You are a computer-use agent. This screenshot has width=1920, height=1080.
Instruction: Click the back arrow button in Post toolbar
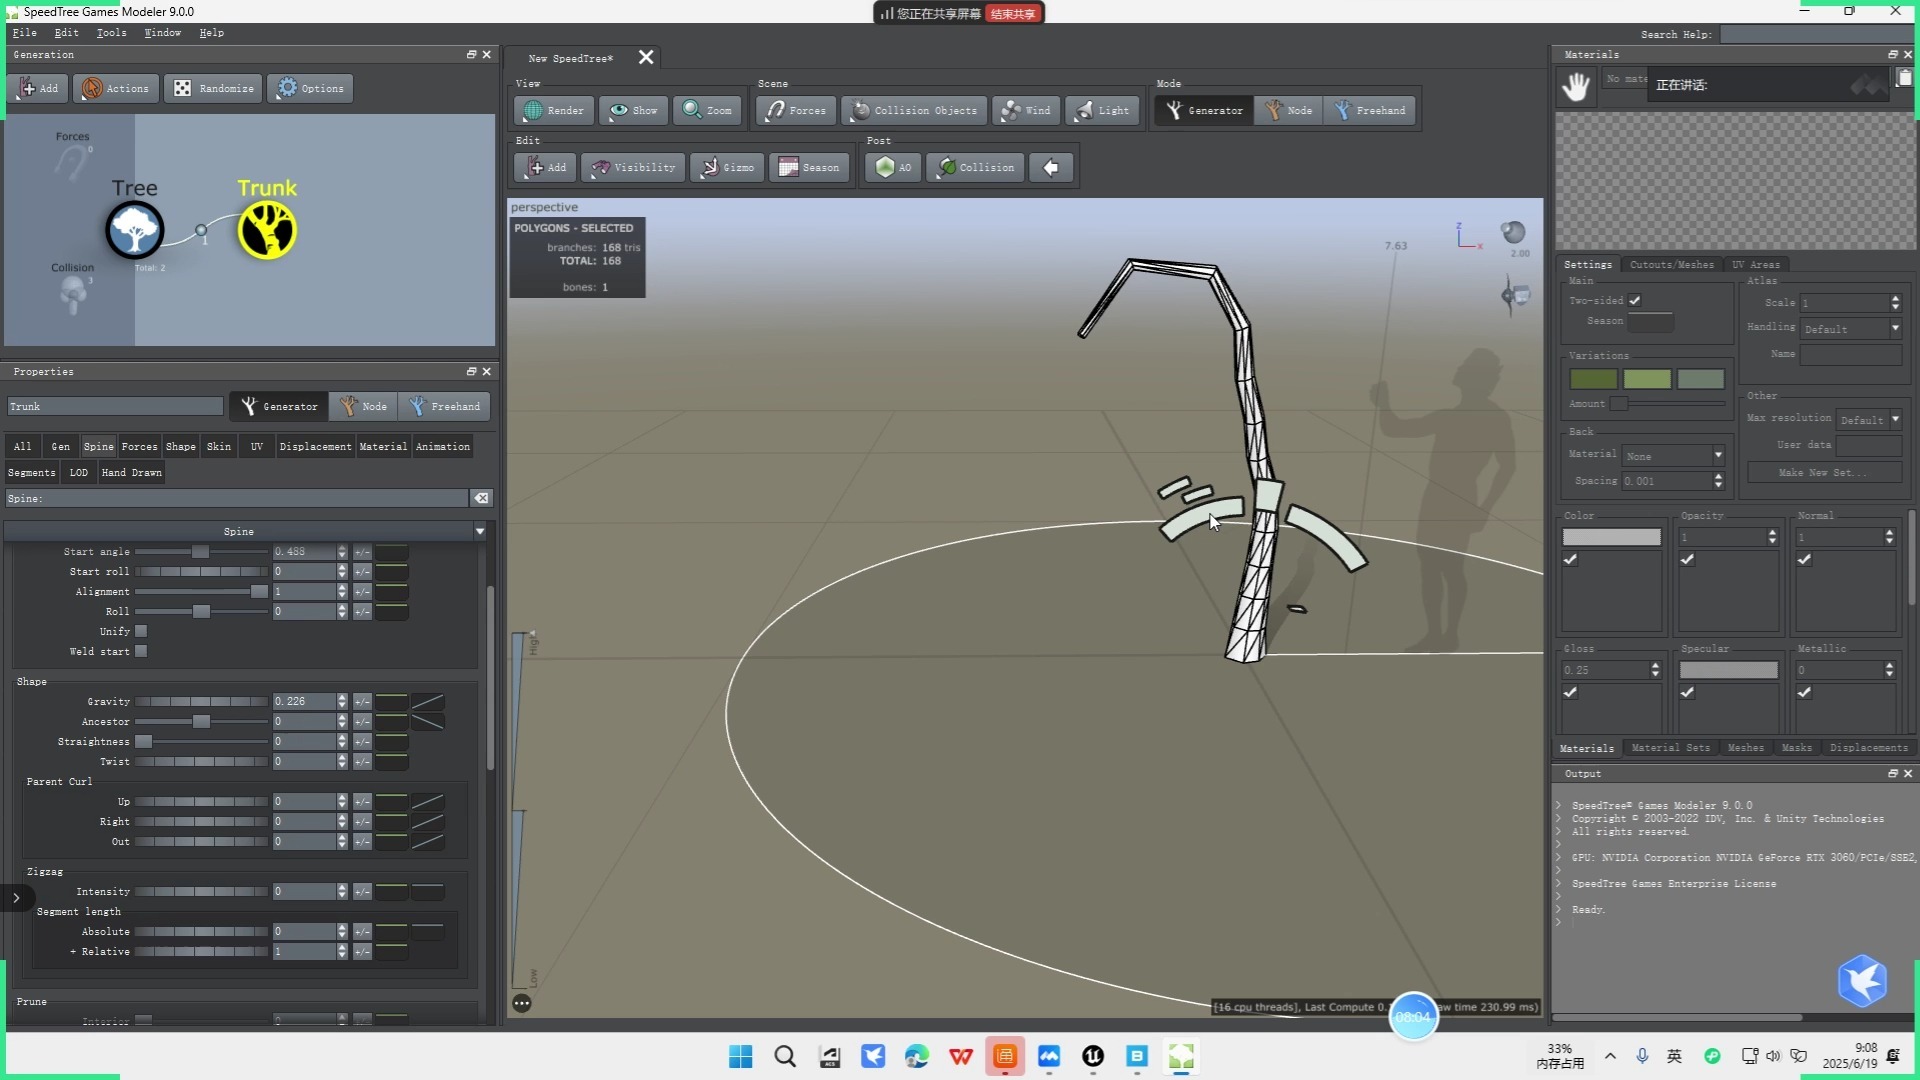click(x=1051, y=168)
